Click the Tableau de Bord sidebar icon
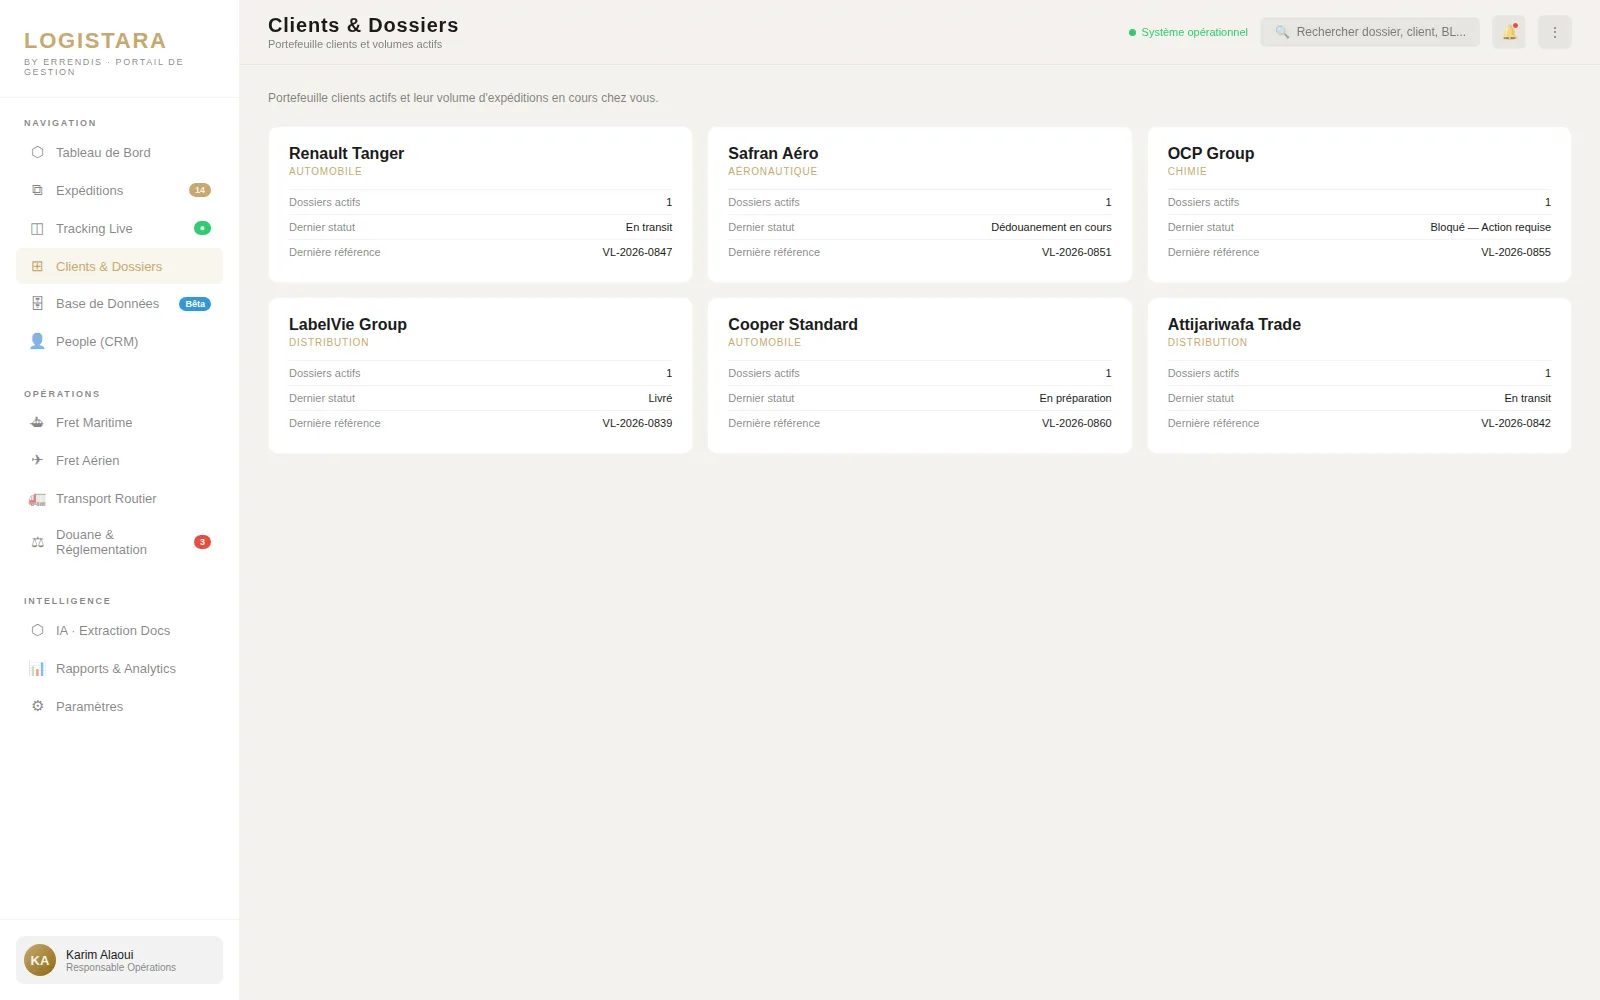The image size is (1600, 1000). [37, 153]
